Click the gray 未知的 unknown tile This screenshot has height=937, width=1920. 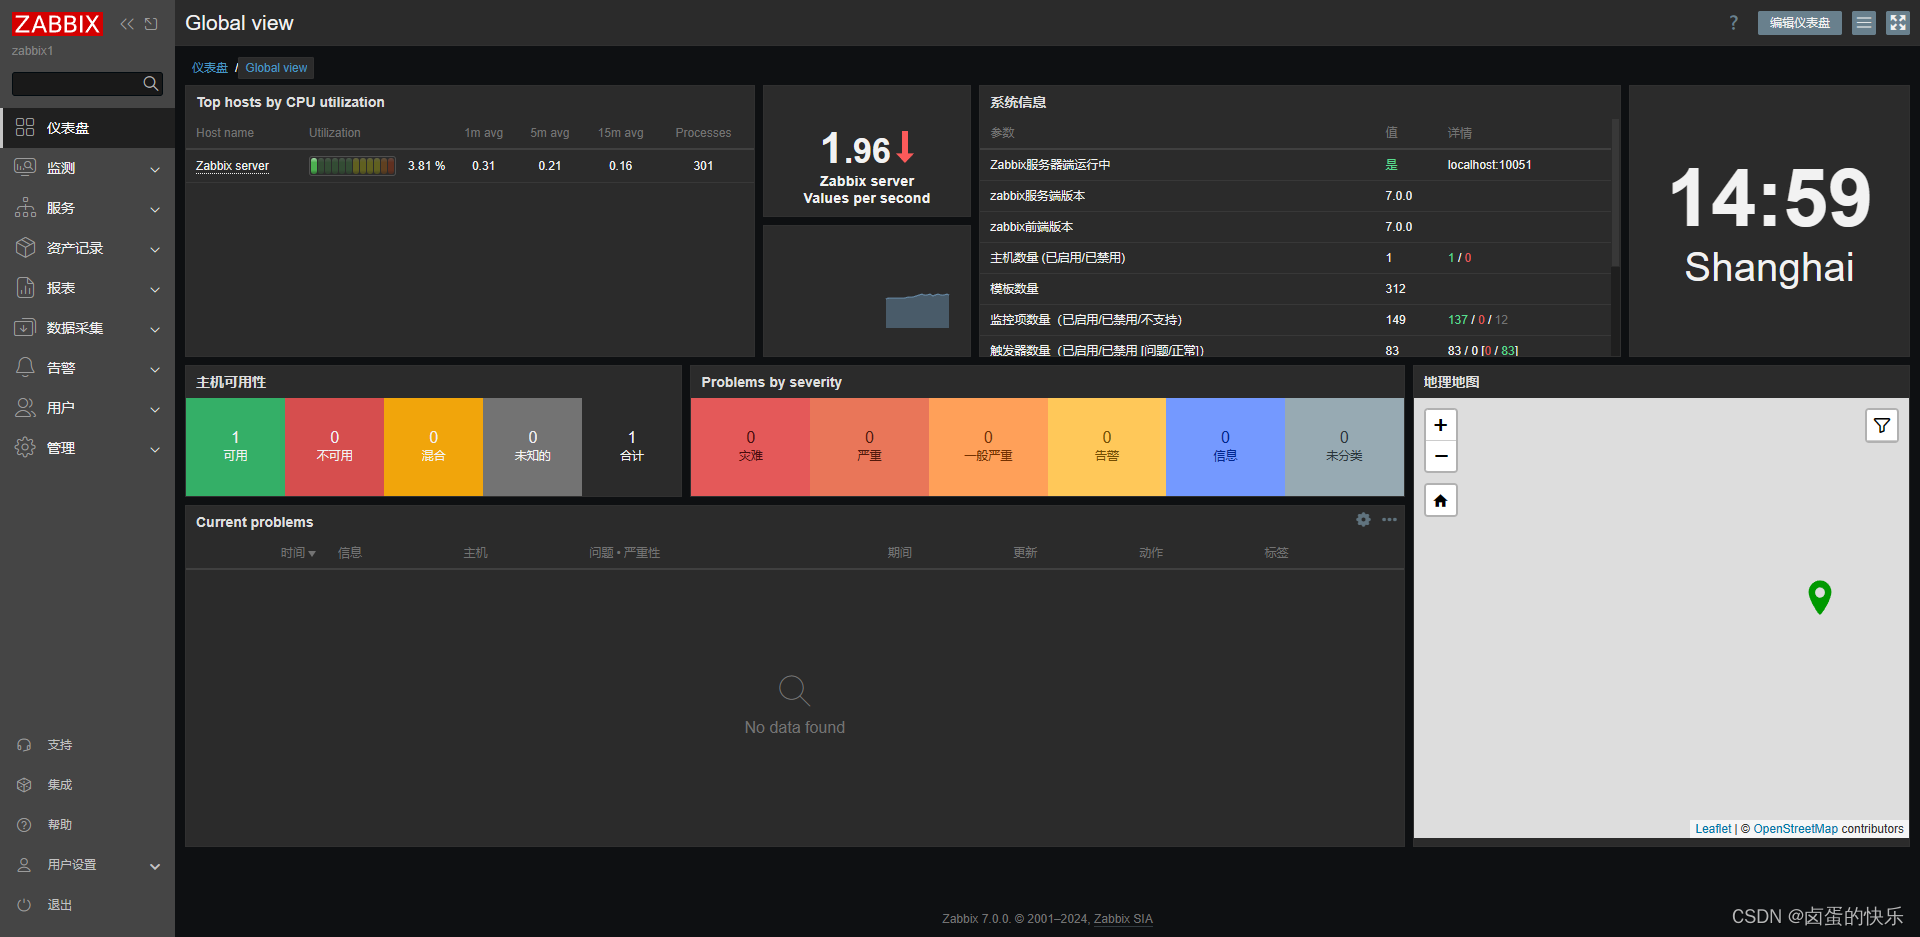532,447
